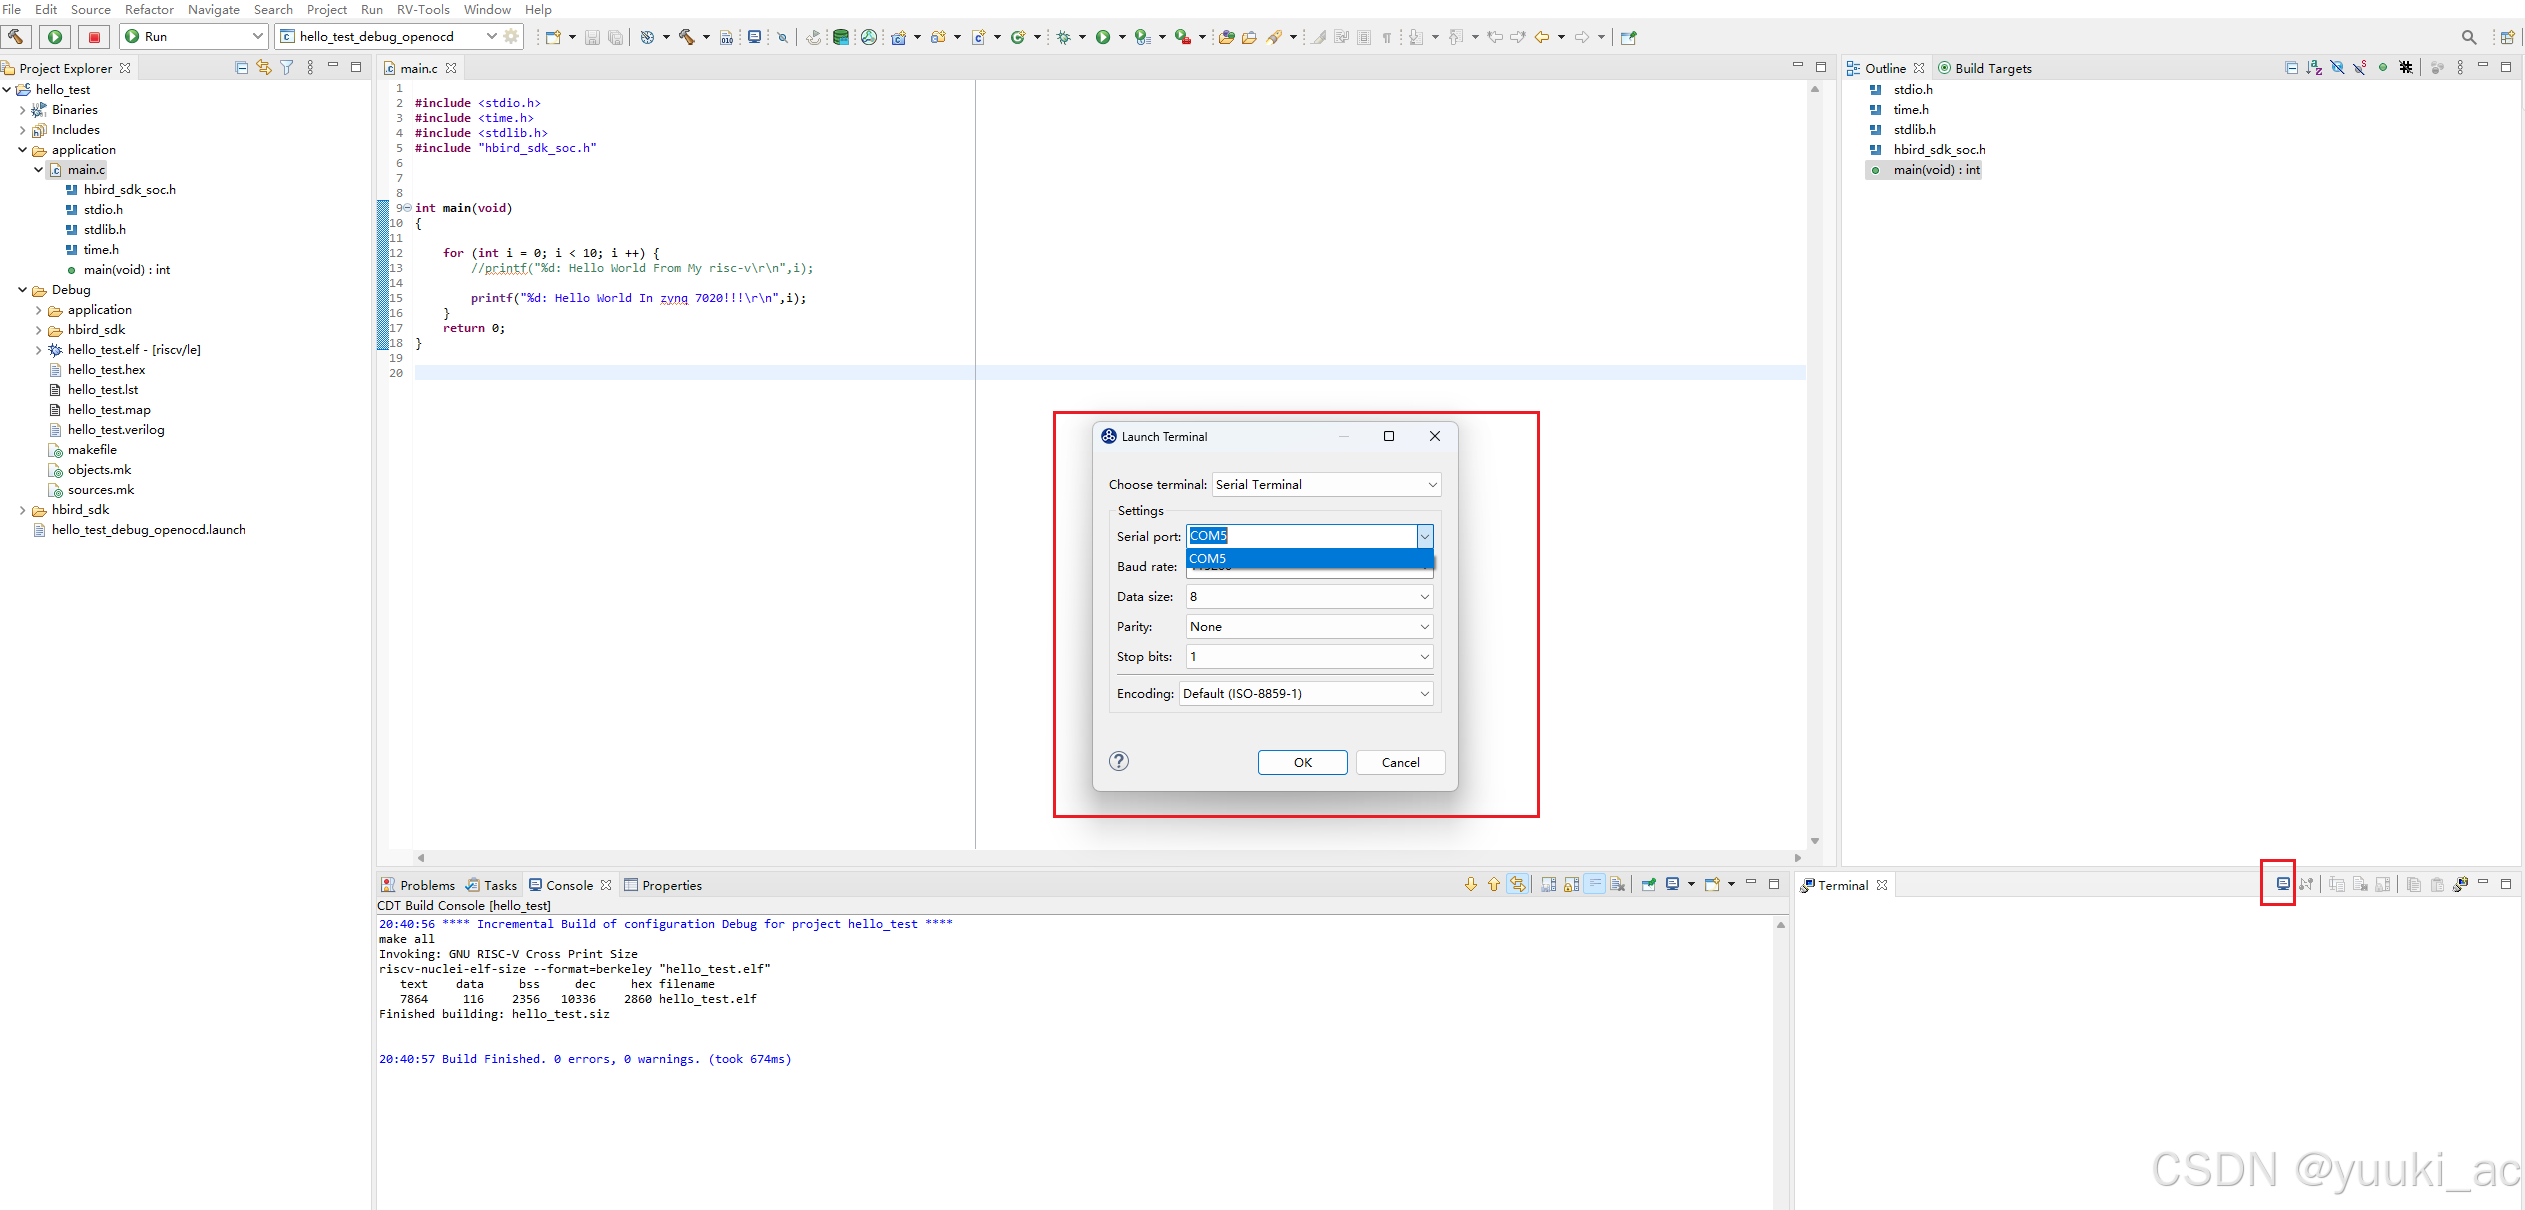
Task: Click the console vertical scrollbar up arrow
Action: (x=1781, y=925)
